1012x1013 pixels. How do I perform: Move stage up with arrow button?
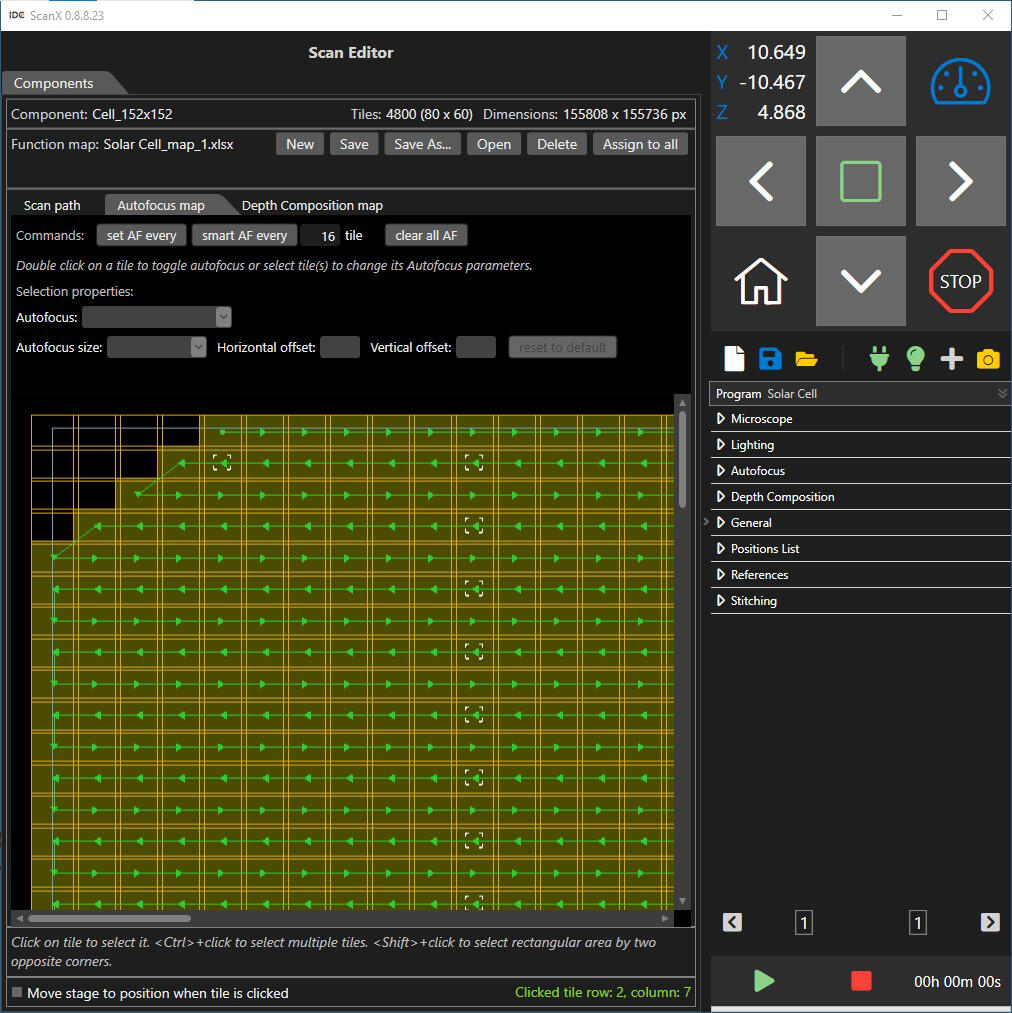coord(860,81)
